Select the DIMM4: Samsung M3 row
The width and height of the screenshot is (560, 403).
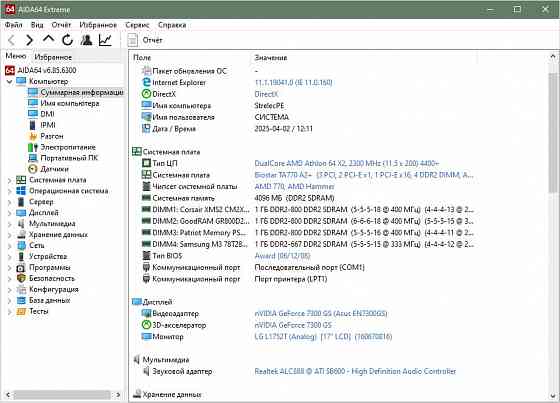coord(307,244)
